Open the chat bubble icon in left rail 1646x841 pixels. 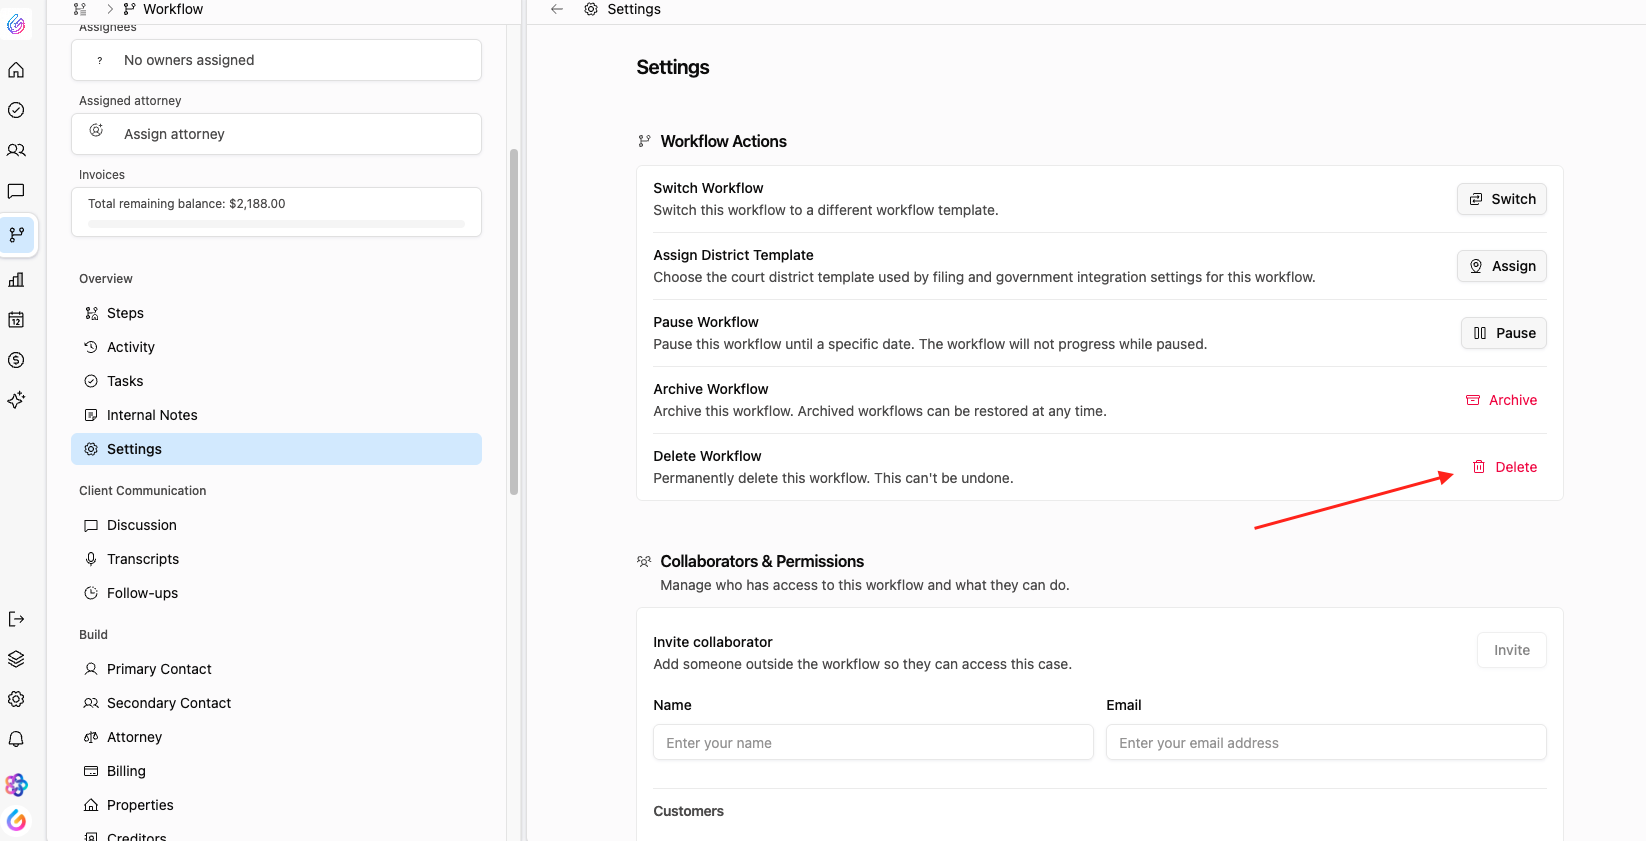[x=16, y=191]
